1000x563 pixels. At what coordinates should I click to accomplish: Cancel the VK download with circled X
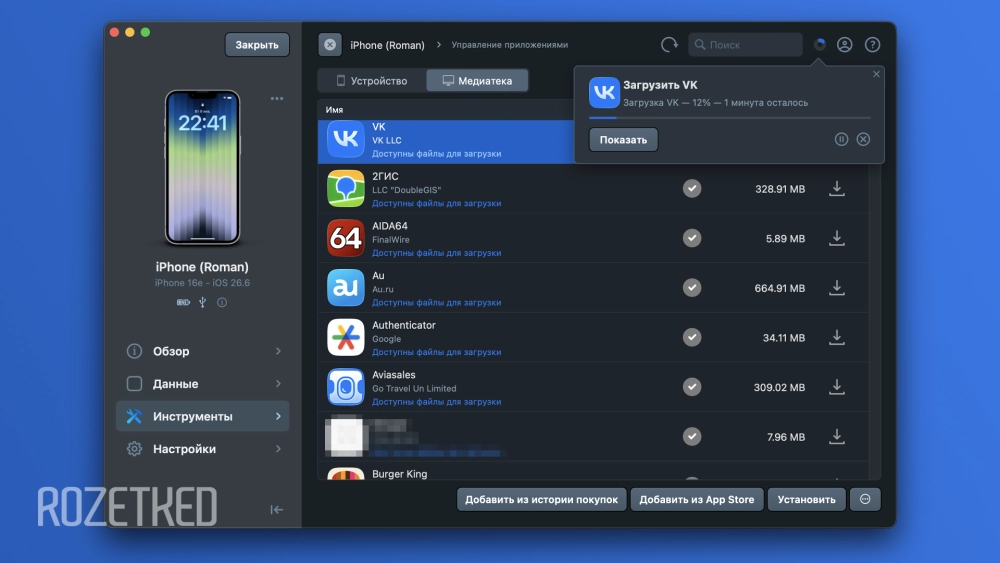(x=863, y=139)
